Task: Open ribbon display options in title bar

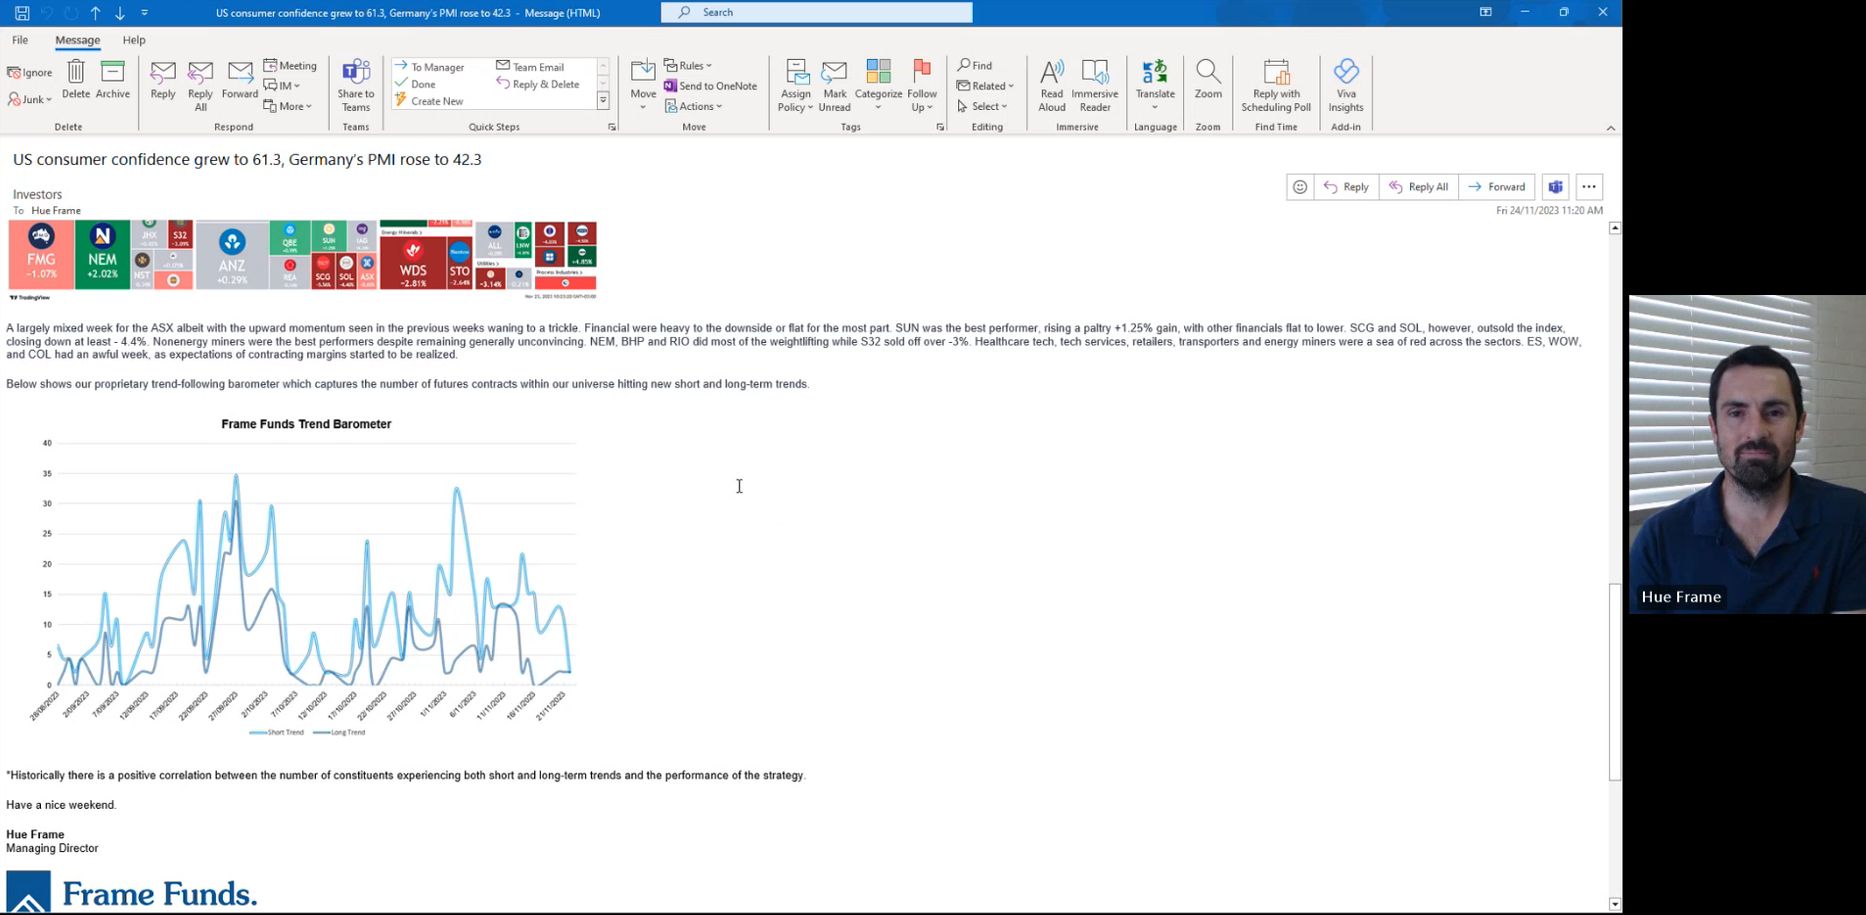Action: pyautogui.click(x=1486, y=12)
